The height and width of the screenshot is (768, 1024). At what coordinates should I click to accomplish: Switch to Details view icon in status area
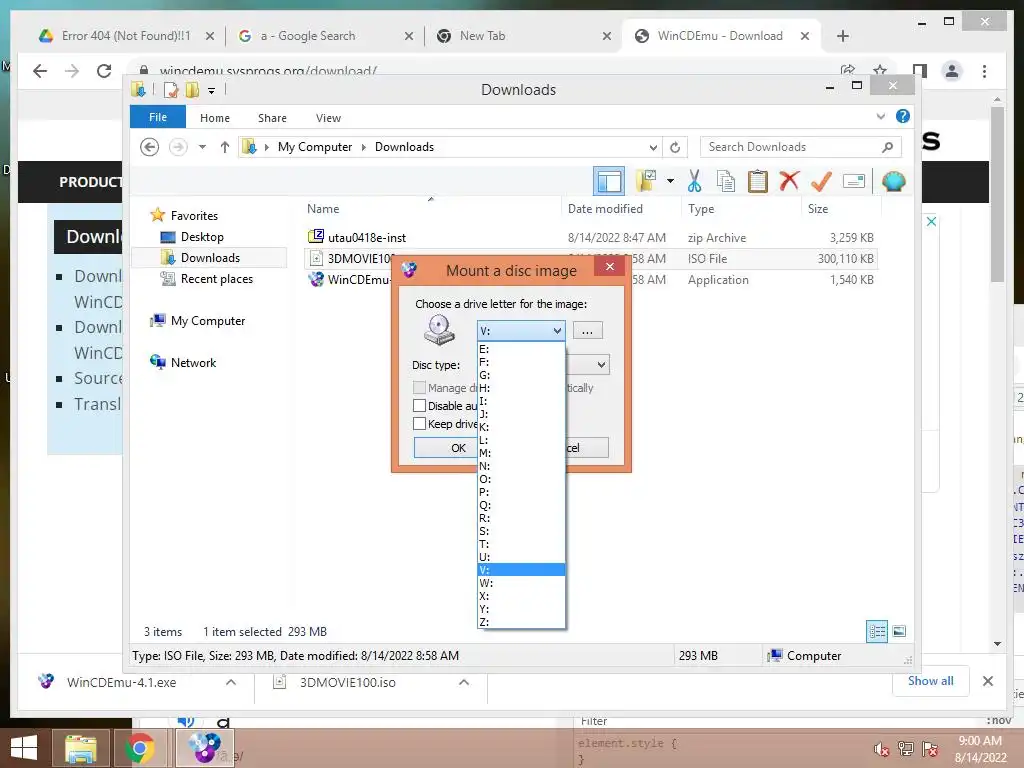click(x=877, y=632)
